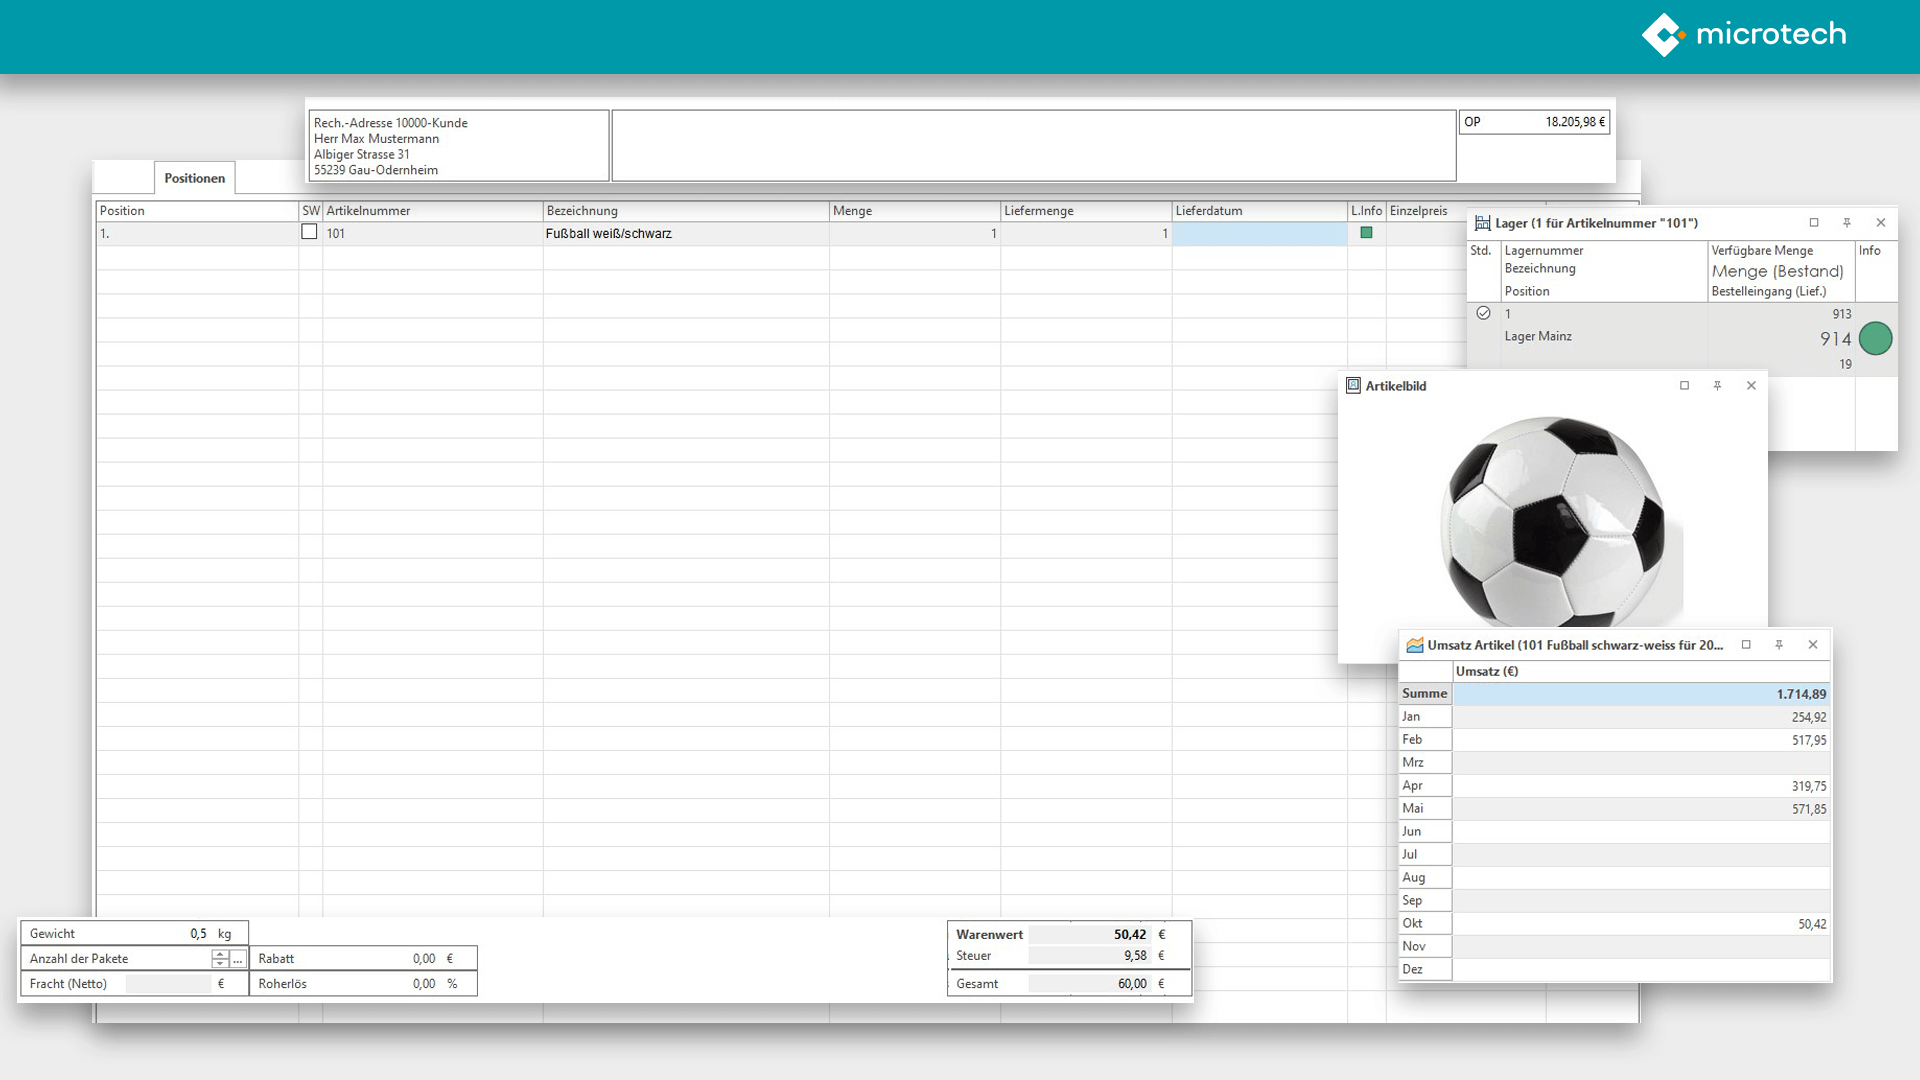1920x1080 pixels.
Task: Click the picture icon in the Artikelbild title bar
Action: pos(1354,385)
